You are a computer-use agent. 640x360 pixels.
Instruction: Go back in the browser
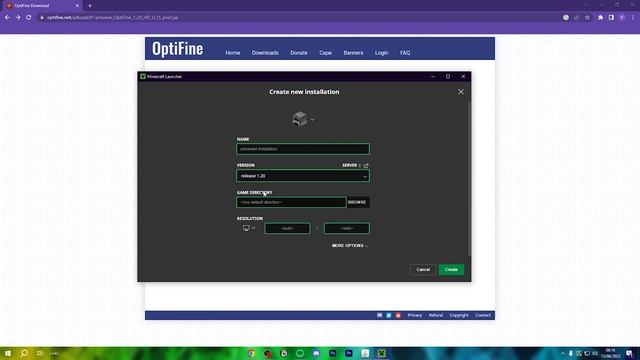7,18
